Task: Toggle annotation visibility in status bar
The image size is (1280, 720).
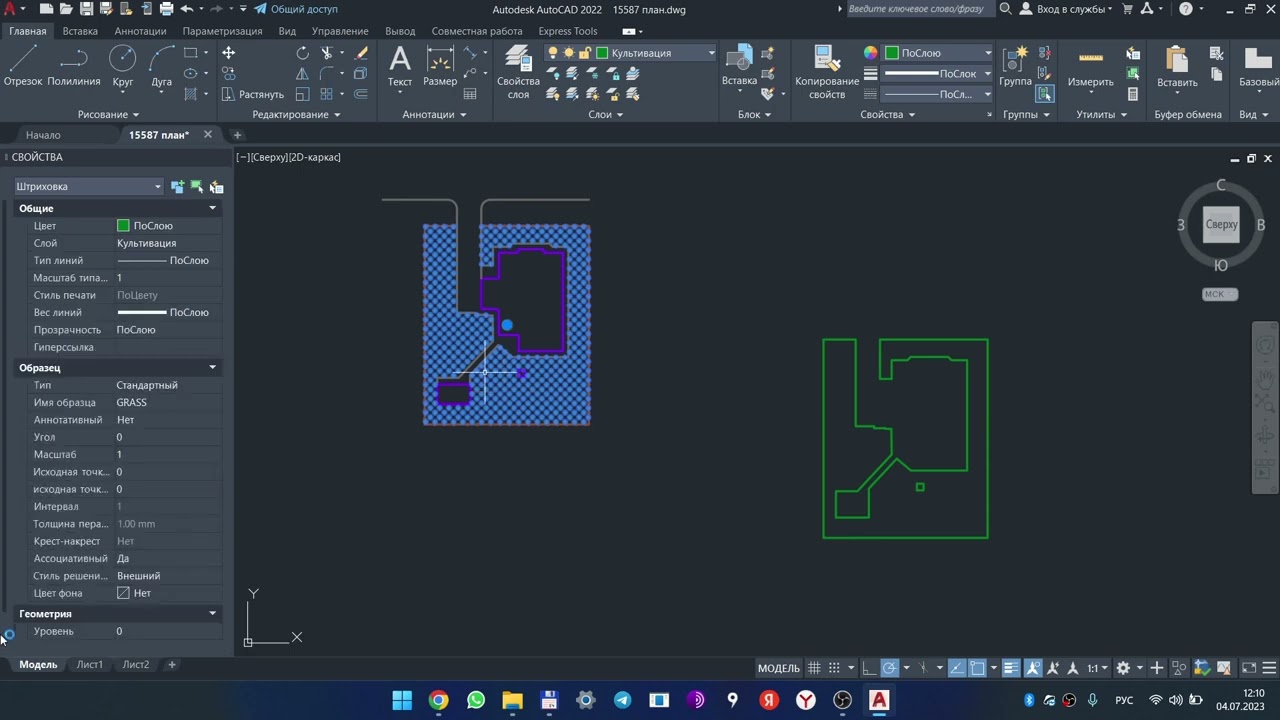Action: click(1033, 668)
